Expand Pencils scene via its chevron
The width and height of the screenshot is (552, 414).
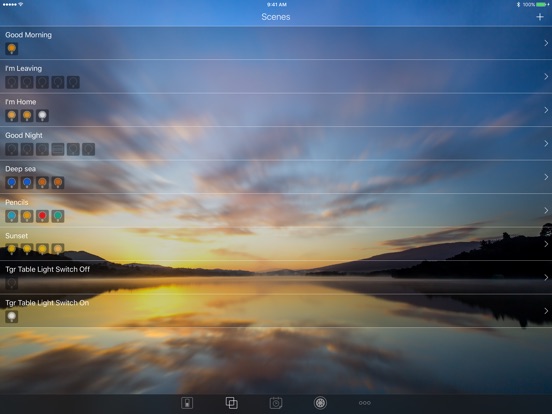[546, 210]
